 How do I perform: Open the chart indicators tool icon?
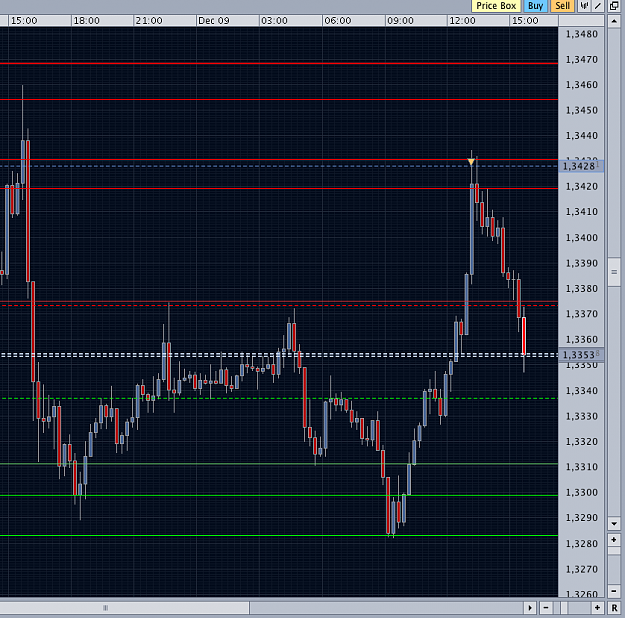click(x=585, y=6)
